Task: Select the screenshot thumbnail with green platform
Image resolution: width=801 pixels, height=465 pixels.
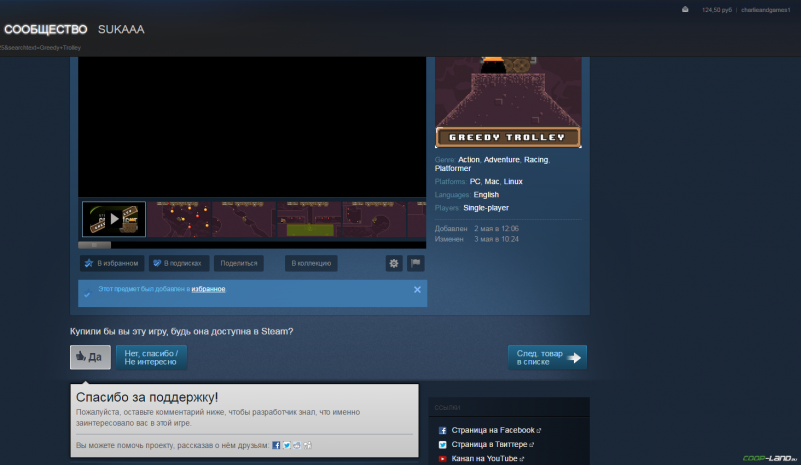Action: [309, 219]
